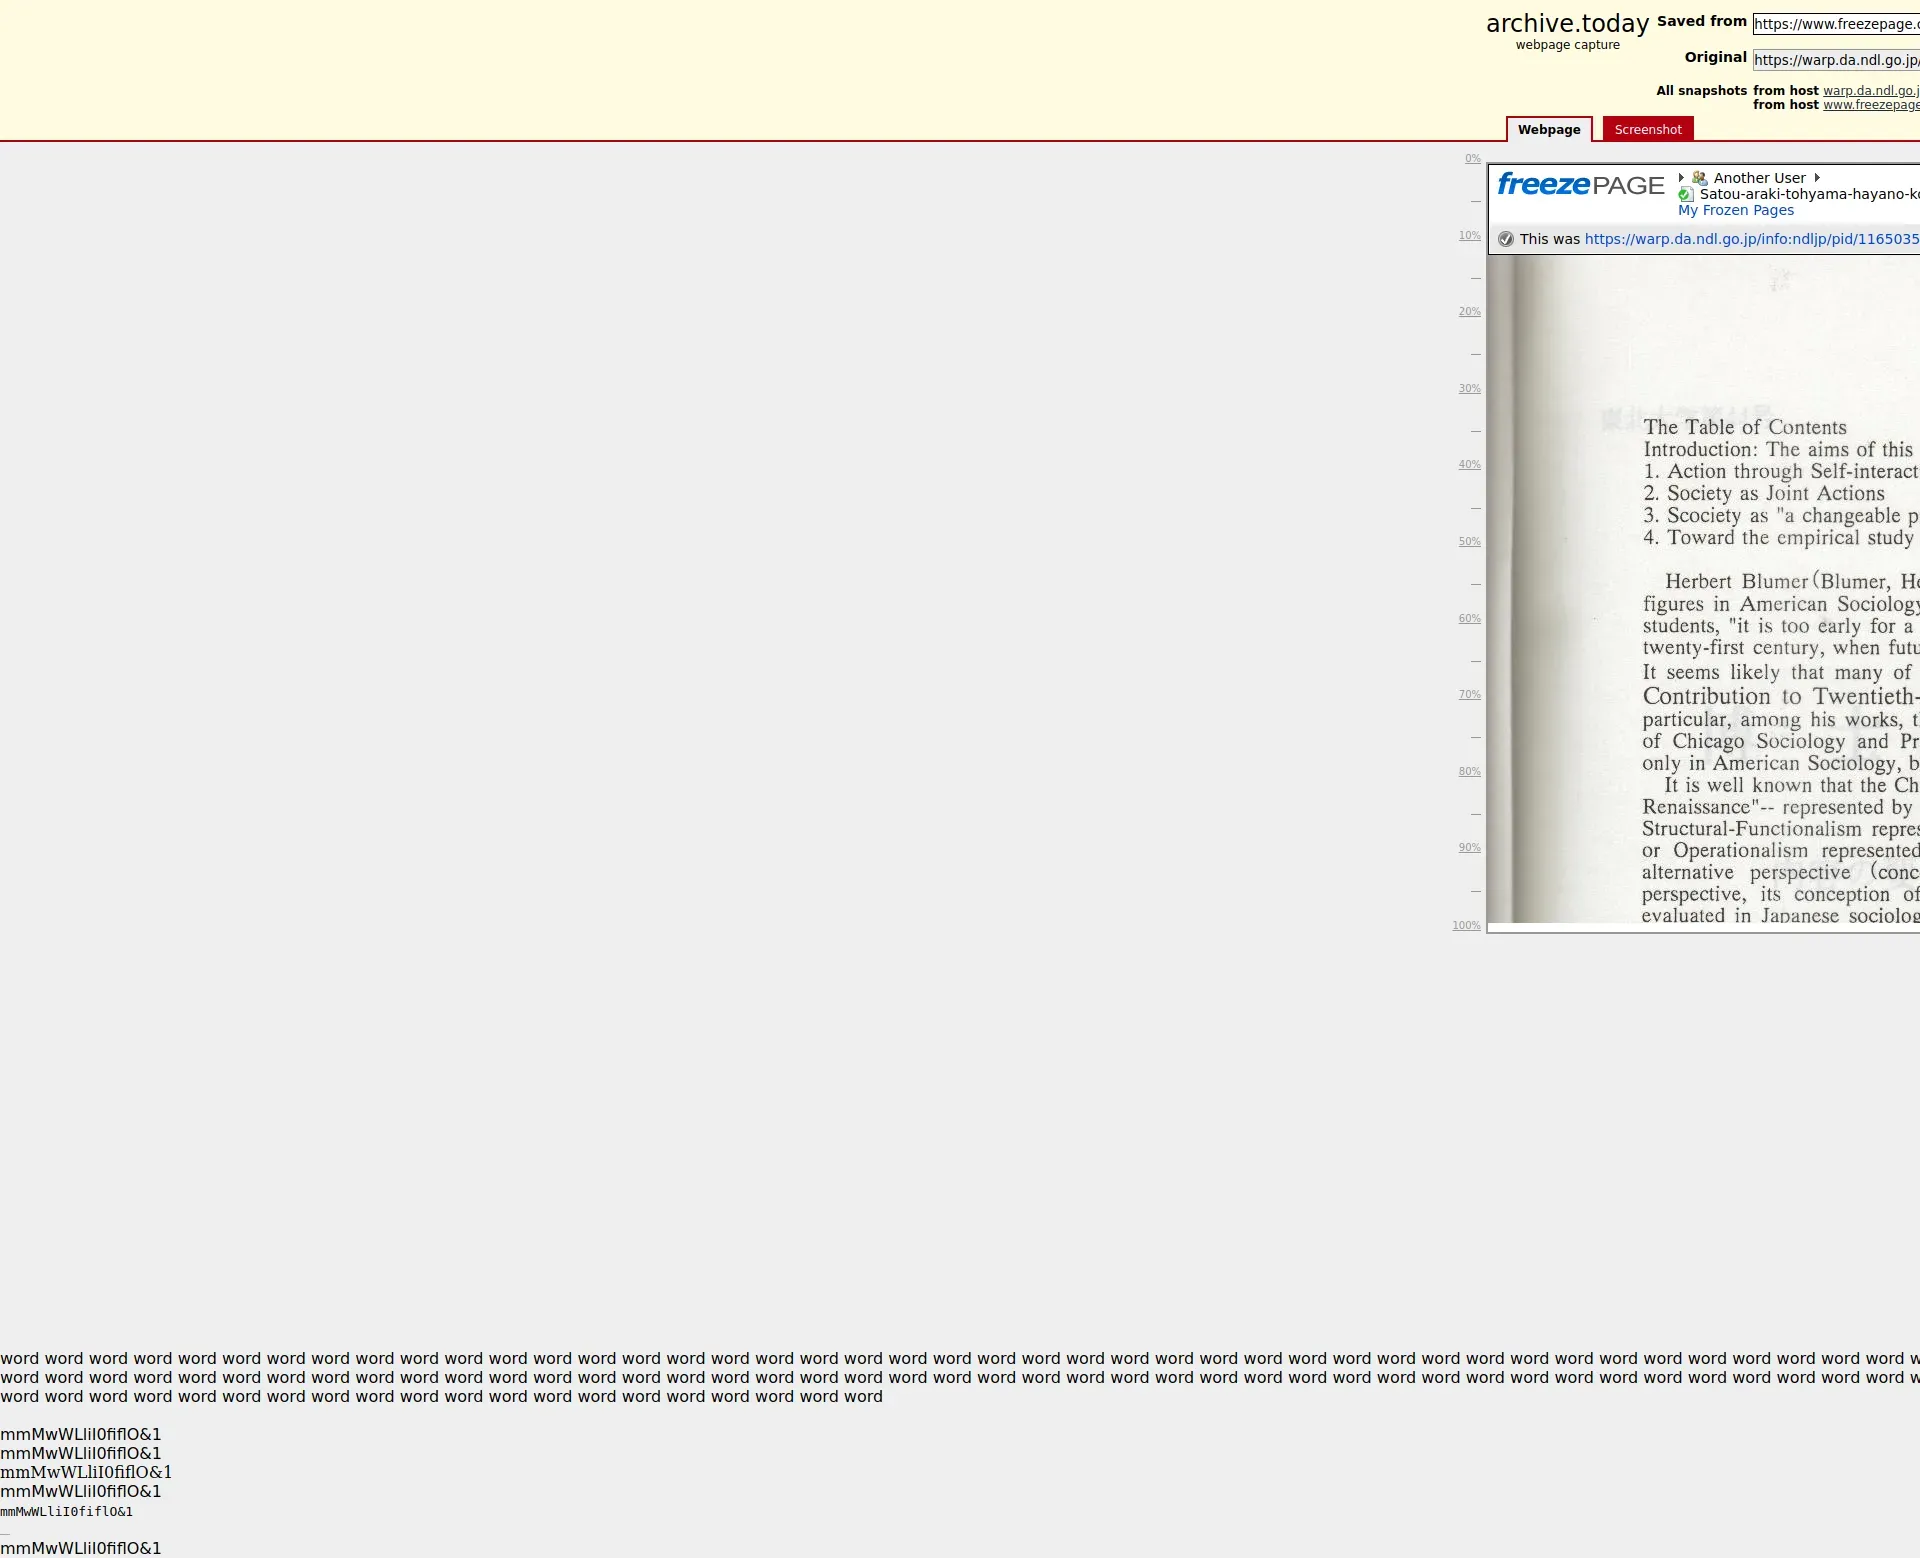Jump to 30% scroll marker

pos(1469,389)
